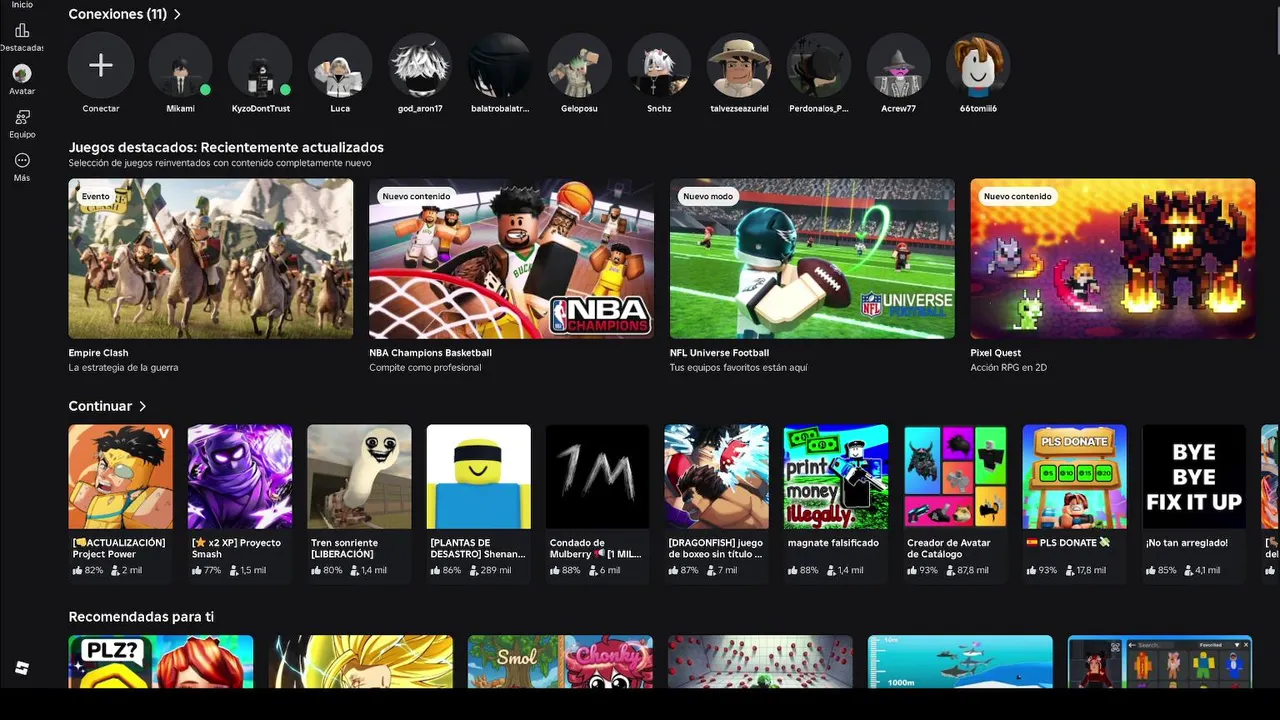This screenshot has width=1280, height=720.
Task: Click the Conectar plus button
Action: (101, 65)
